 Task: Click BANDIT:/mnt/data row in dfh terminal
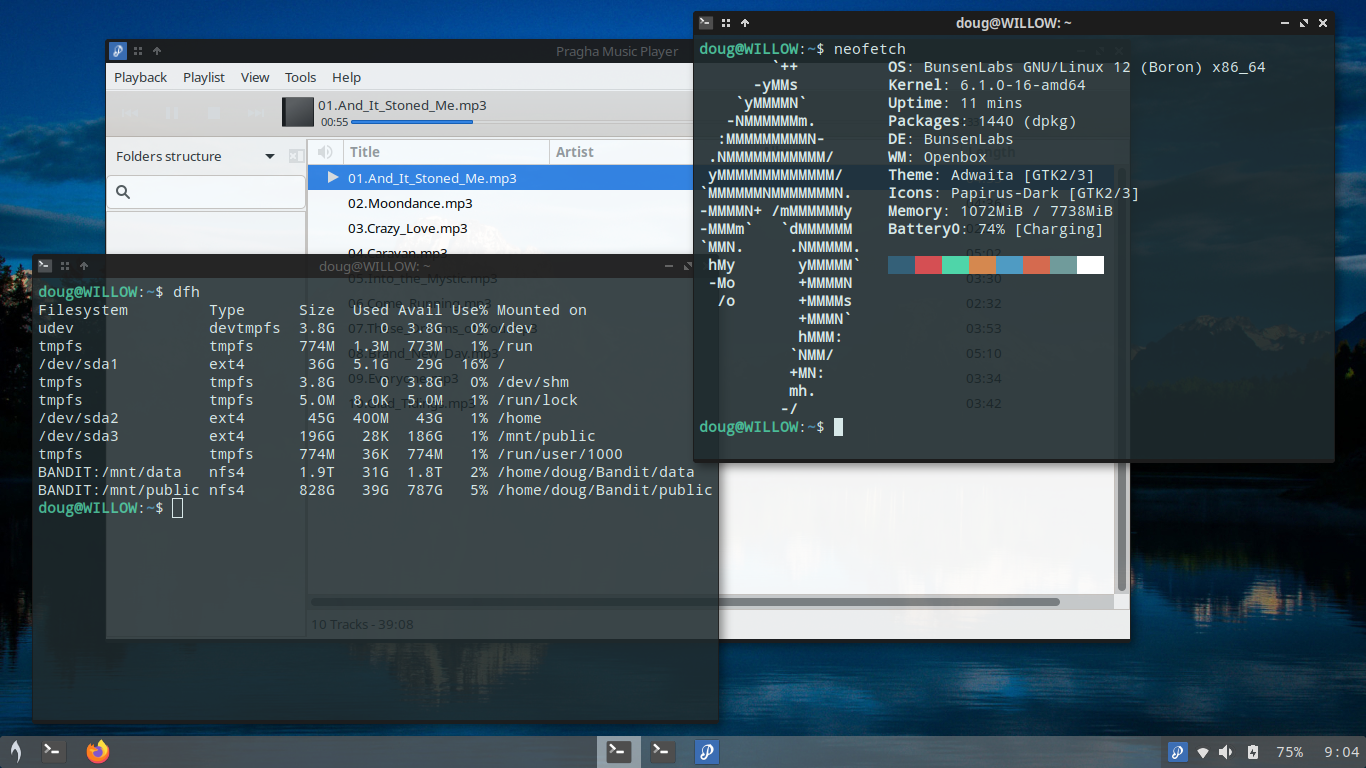point(366,472)
